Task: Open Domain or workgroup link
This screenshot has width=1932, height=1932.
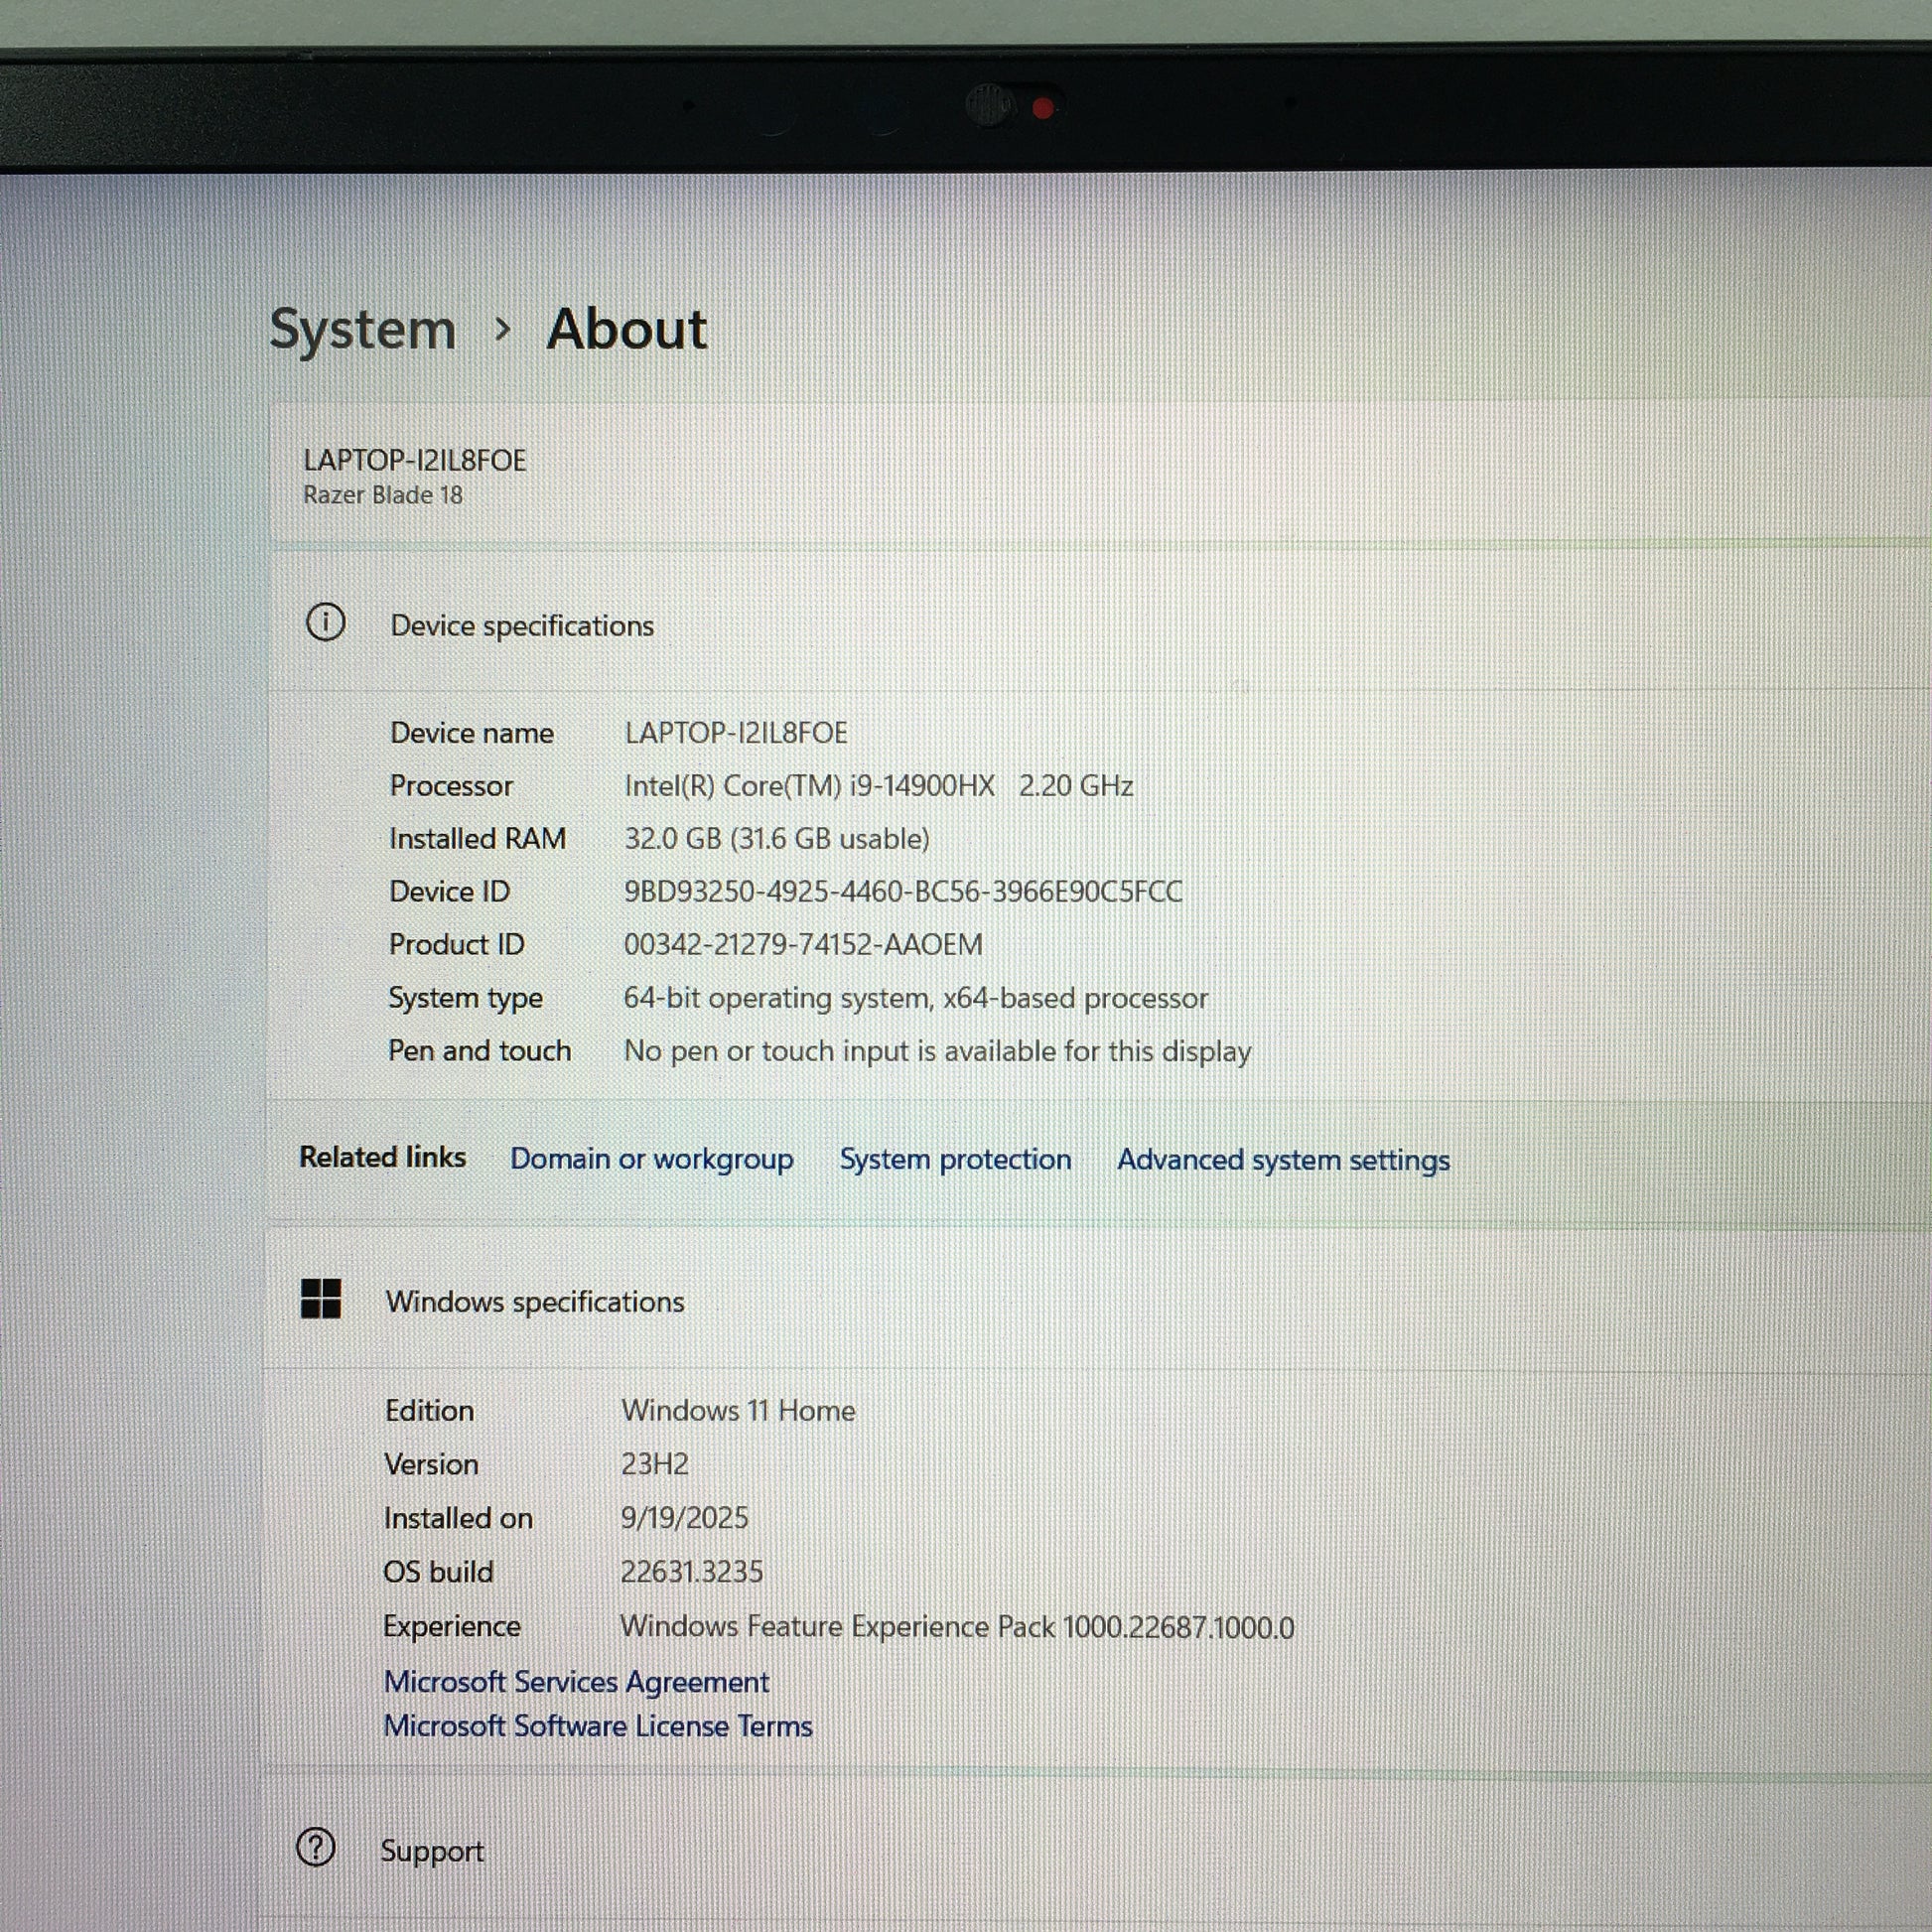Action: [651, 1158]
